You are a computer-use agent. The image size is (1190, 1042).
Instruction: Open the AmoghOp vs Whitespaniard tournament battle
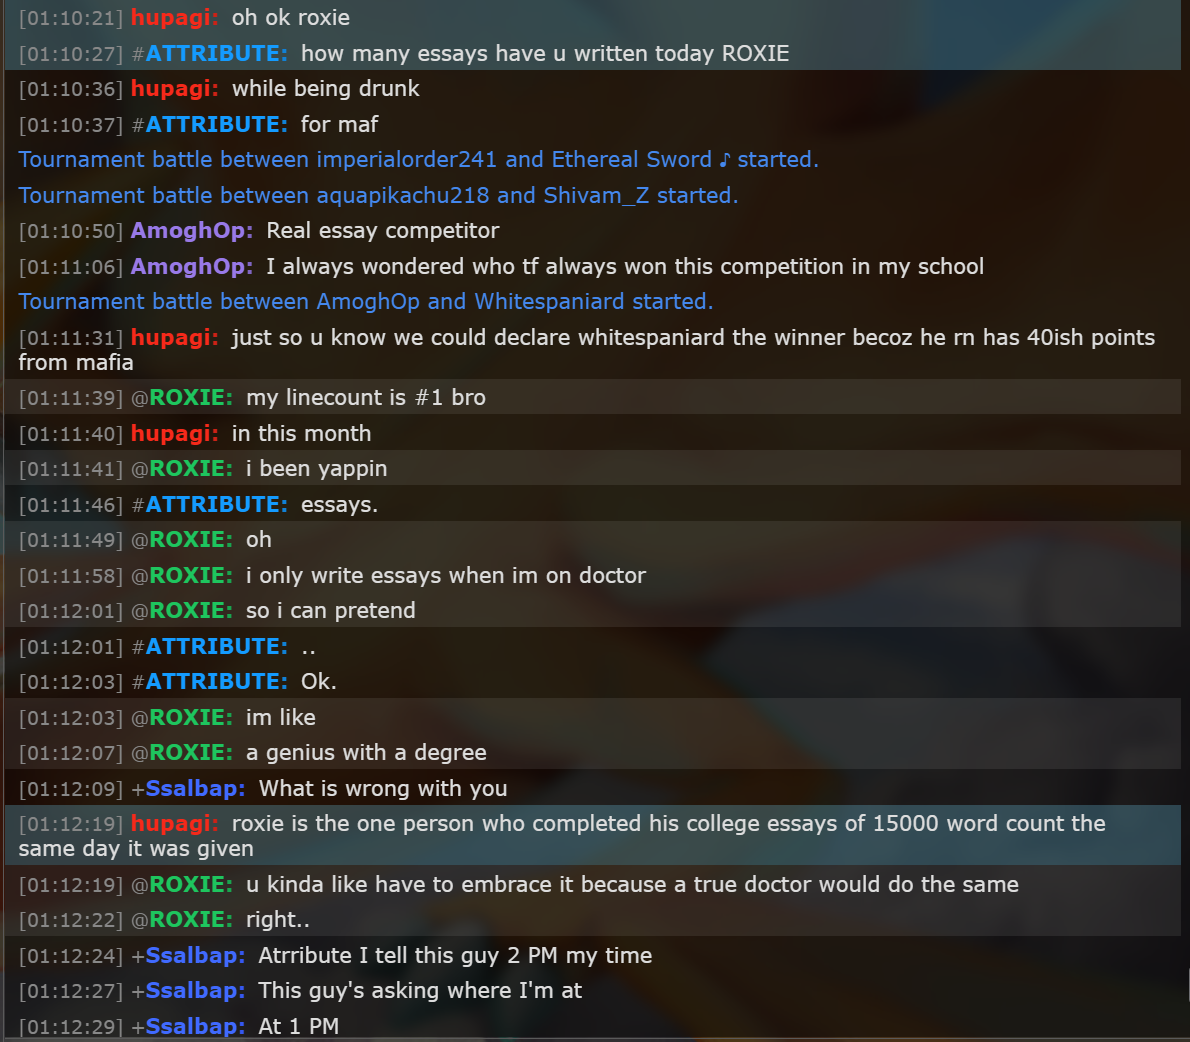click(x=366, y=301)
